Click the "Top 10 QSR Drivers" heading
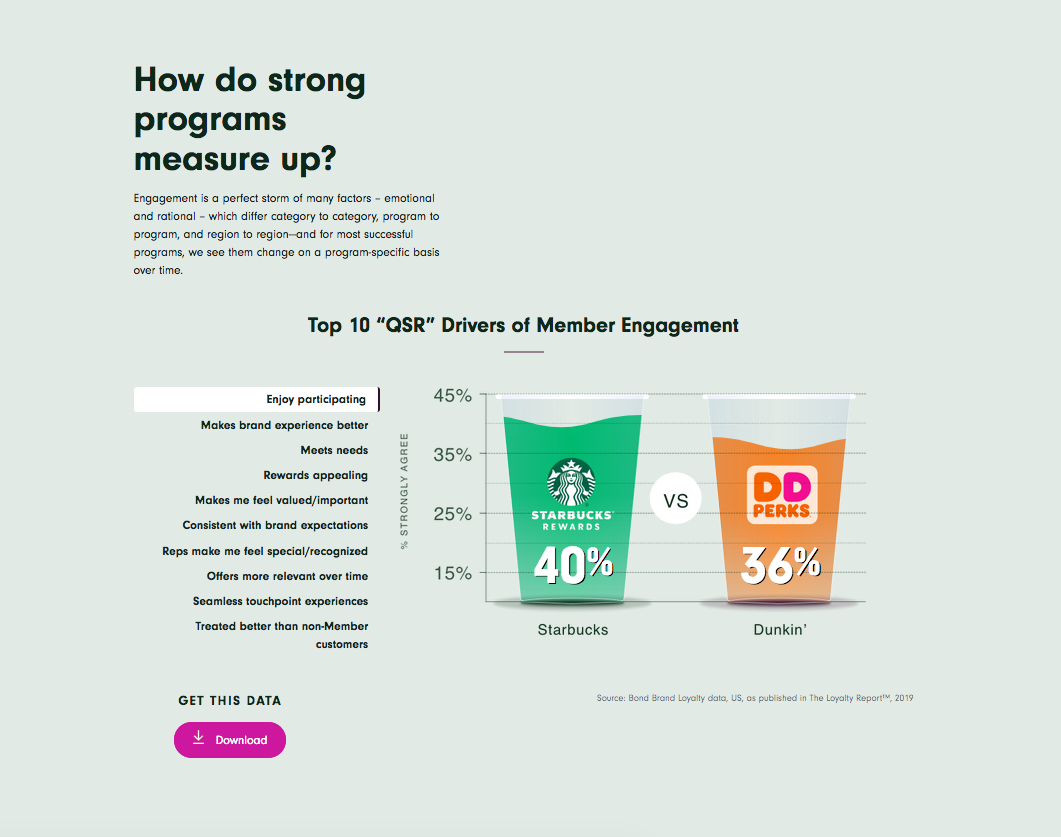1061x837 pixels. click(523, 325)
